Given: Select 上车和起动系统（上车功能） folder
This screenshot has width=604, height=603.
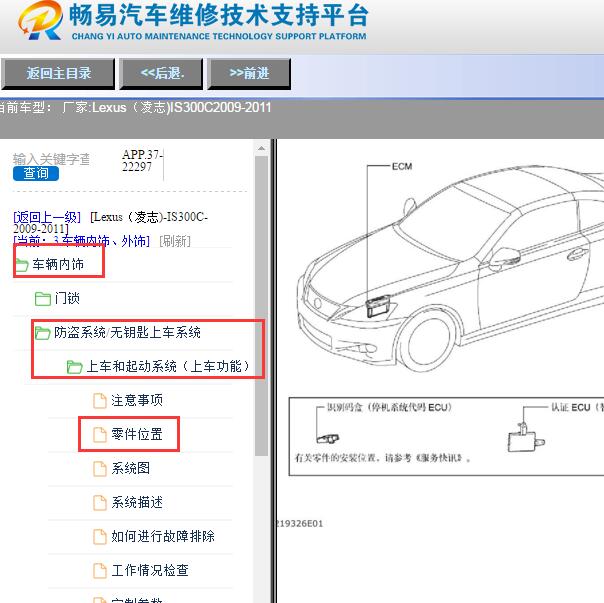Looking at the screenshot, I should point(168,366).
